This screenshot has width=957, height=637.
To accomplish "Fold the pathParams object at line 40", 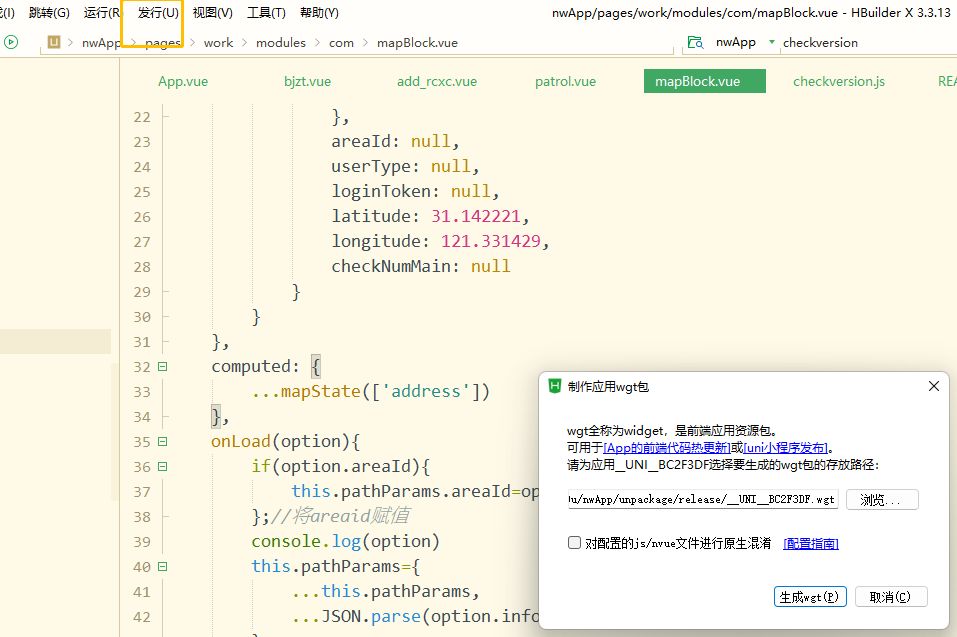I will click(x=162, y=567).
